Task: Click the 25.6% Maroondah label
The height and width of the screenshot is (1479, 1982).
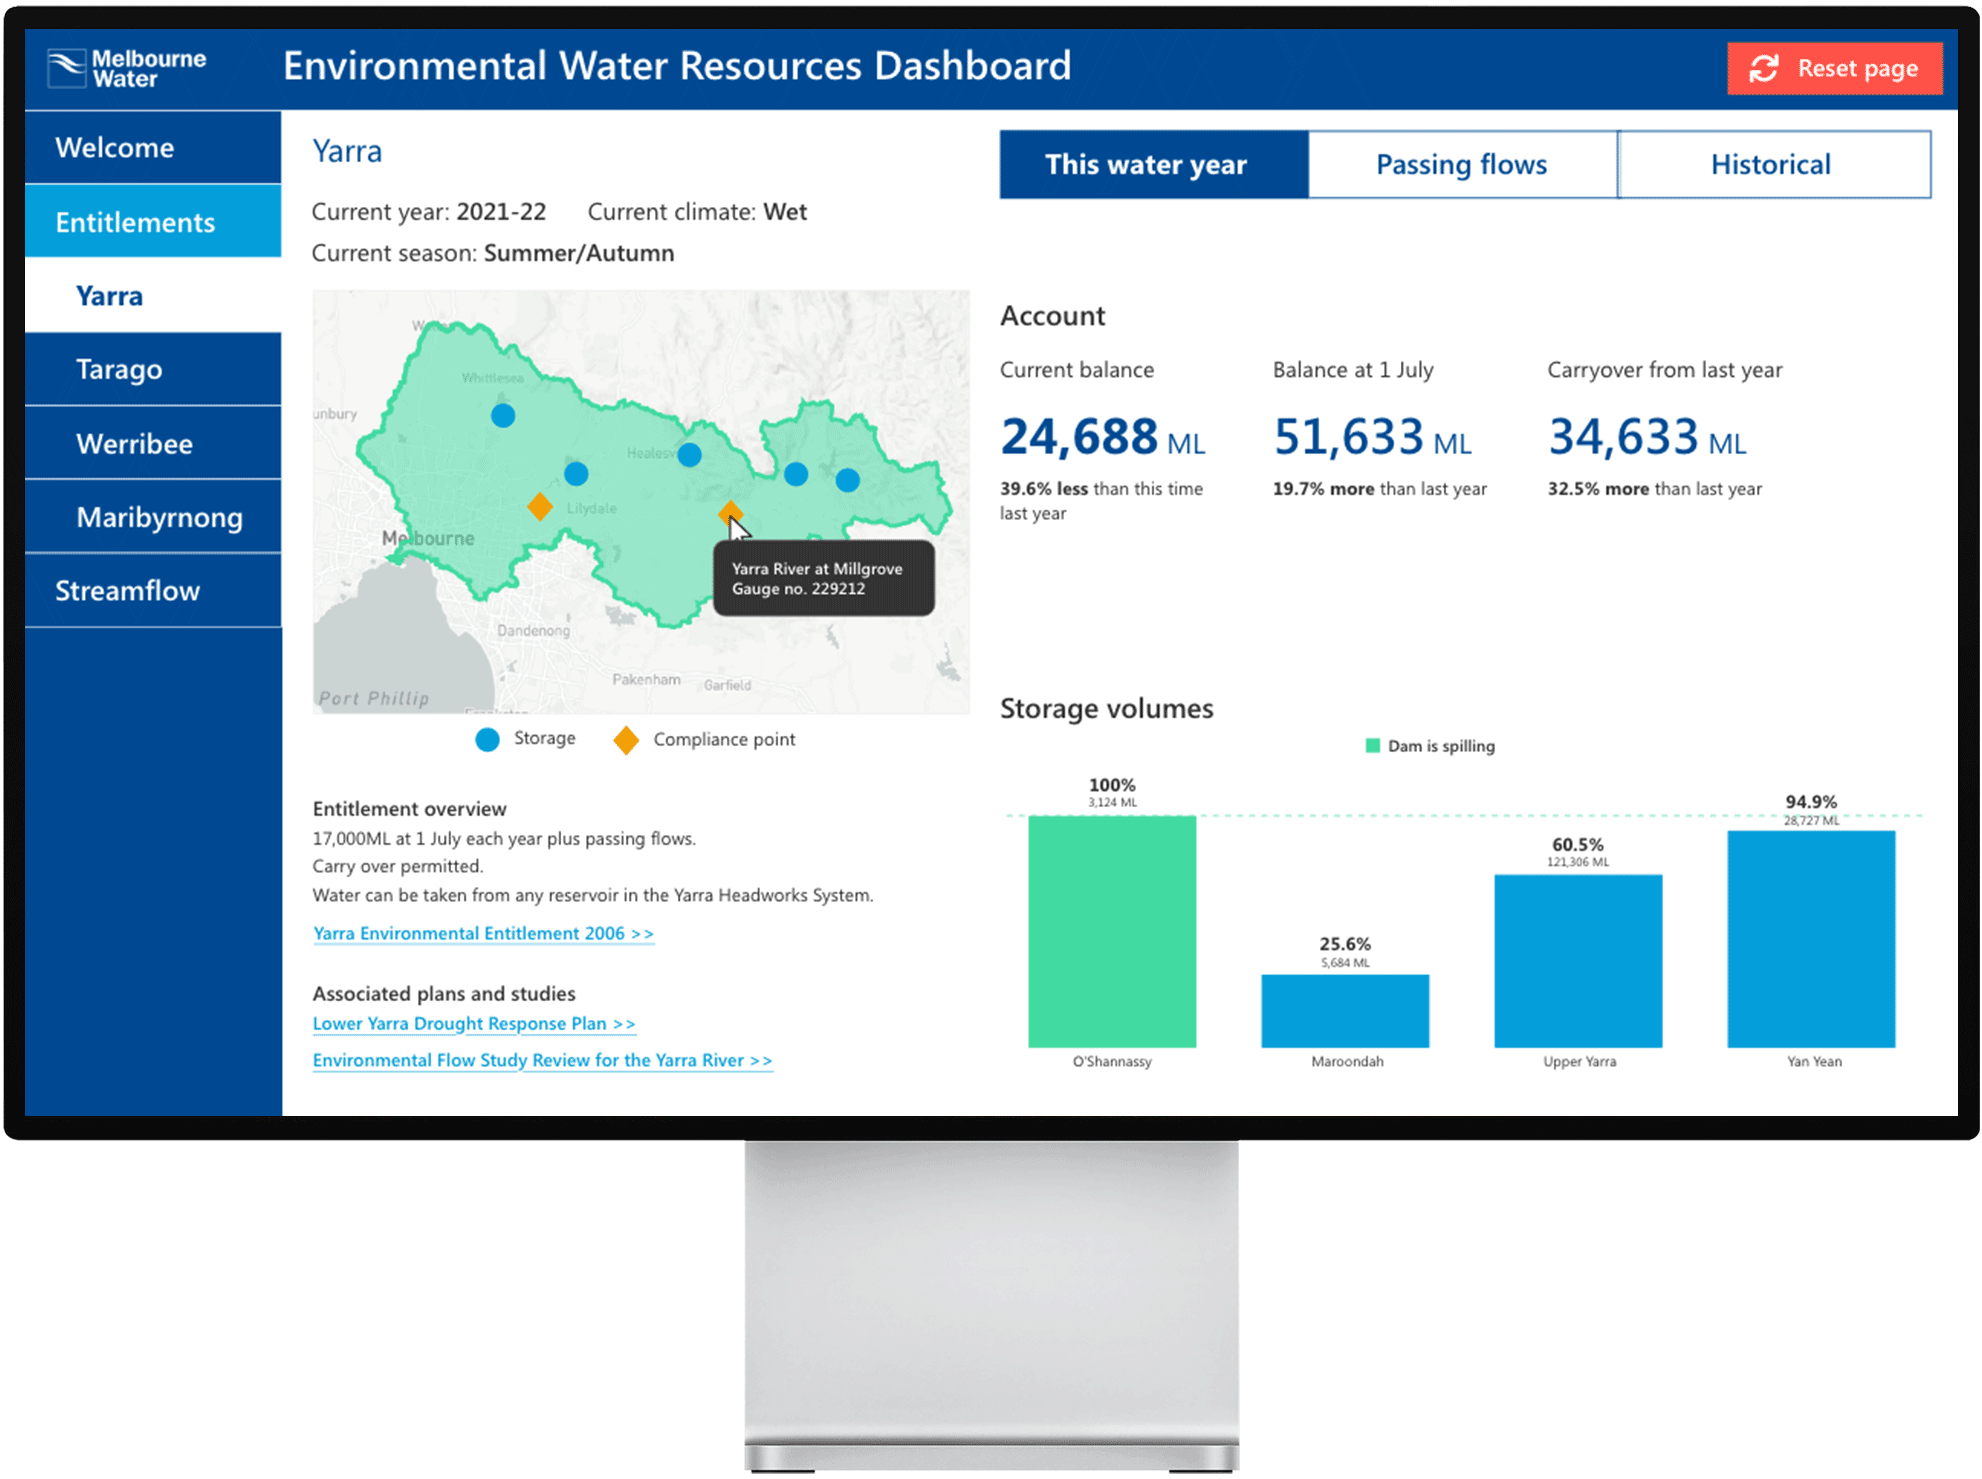Action: point(1345,944)
